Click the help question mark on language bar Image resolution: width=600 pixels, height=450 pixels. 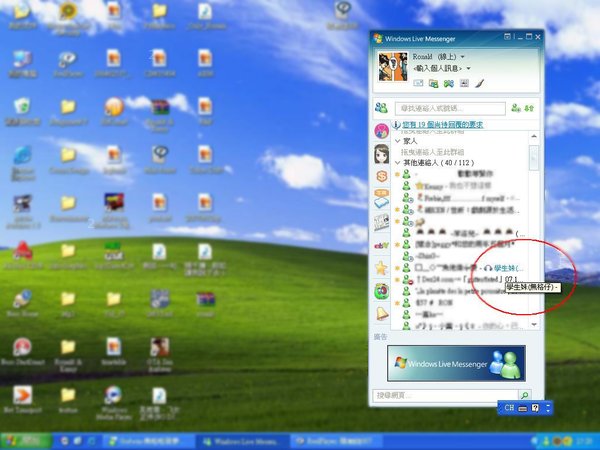(x=535, y=408)
